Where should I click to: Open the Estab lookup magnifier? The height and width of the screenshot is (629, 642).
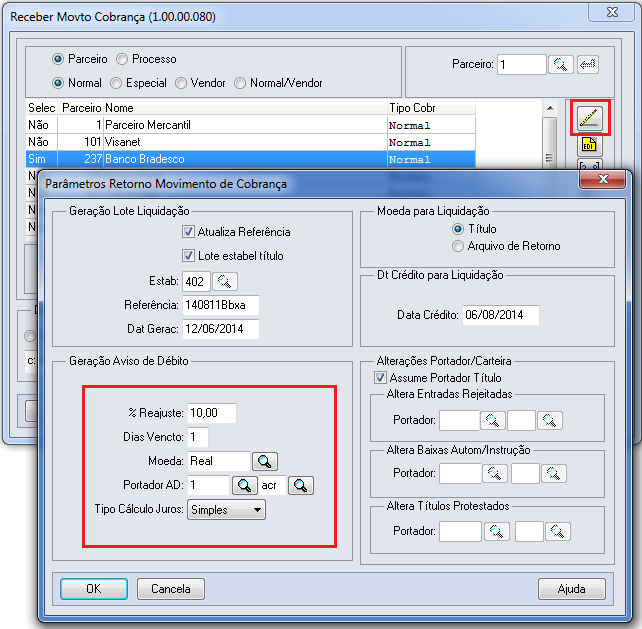pyautogui.click(x=224, y=281)
